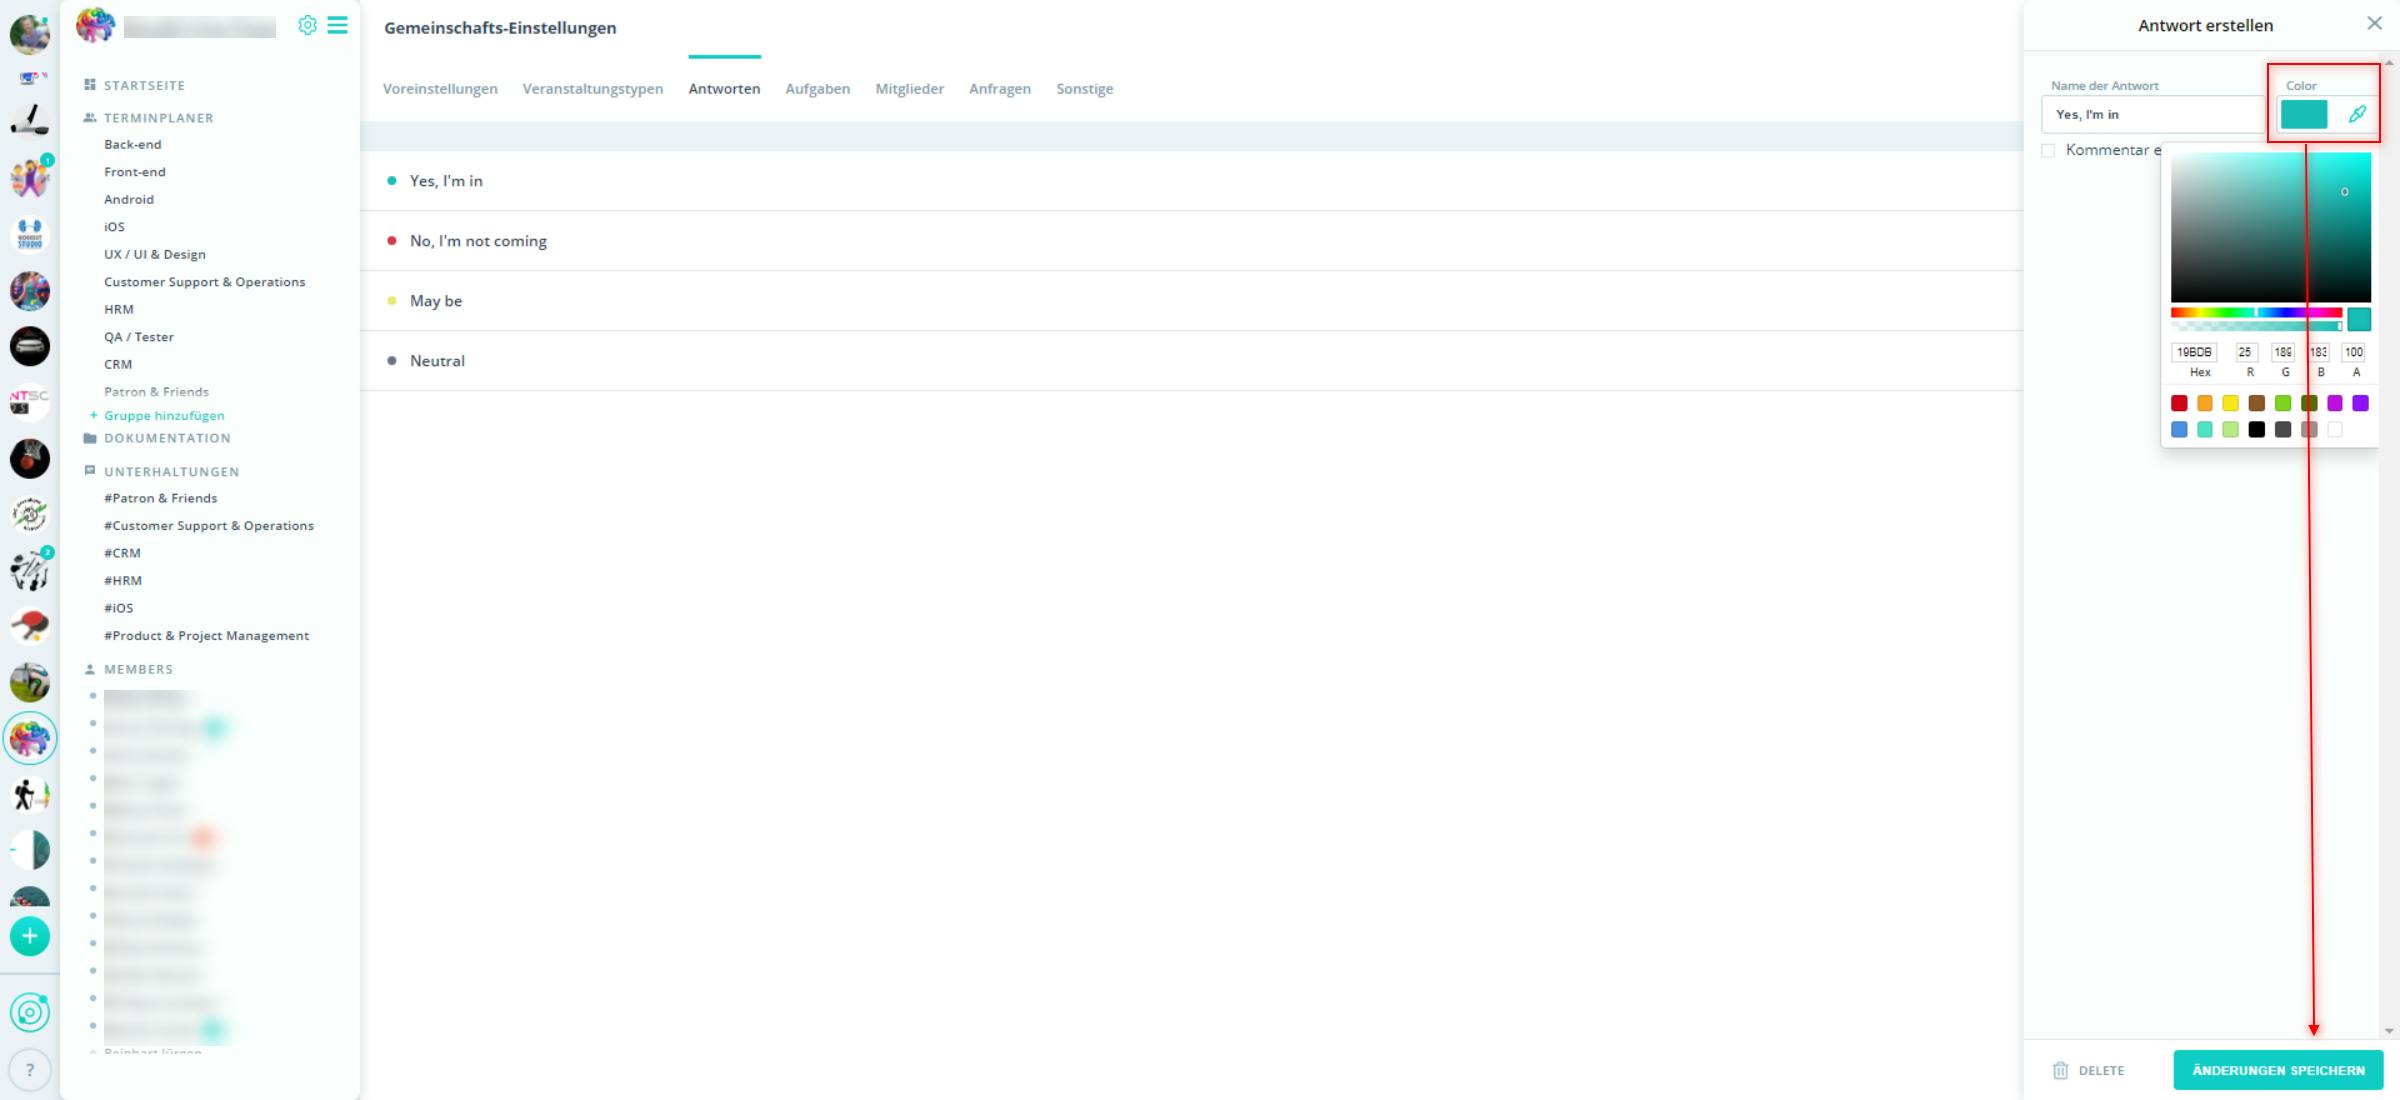Open the question mark help icon
The height and width of the screenshot is (1100, 2400).
click(30, 1070)
